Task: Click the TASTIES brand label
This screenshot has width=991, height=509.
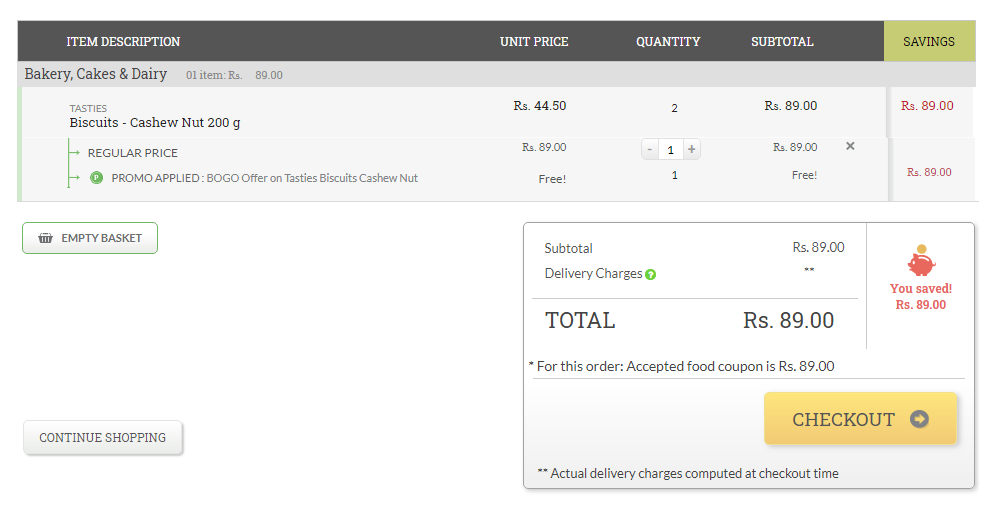Action: 88,108
